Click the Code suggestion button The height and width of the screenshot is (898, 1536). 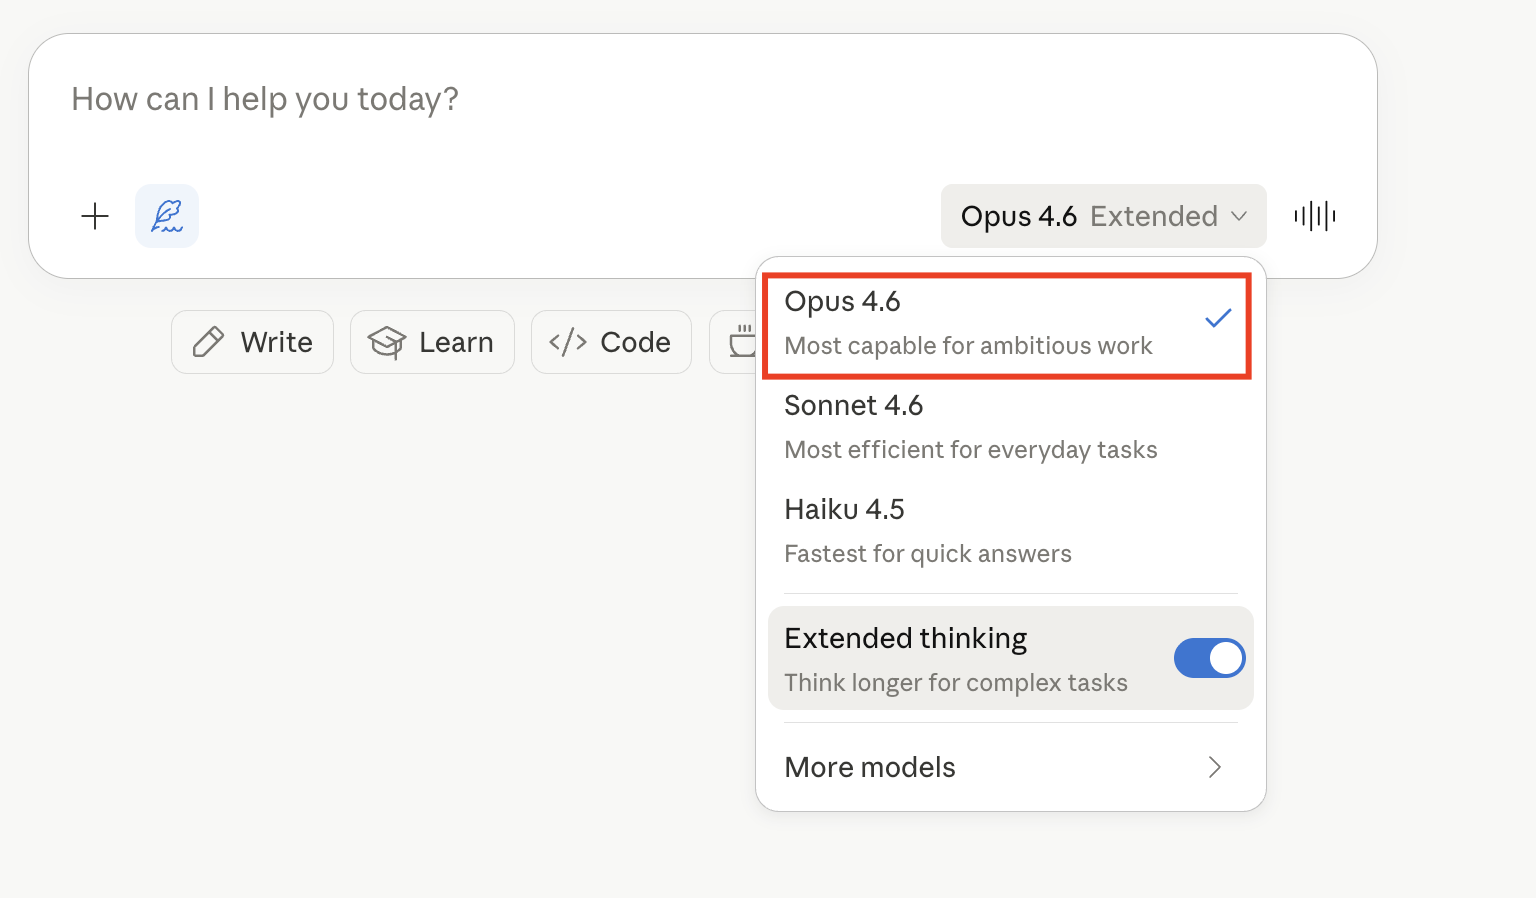pos(611,342)
